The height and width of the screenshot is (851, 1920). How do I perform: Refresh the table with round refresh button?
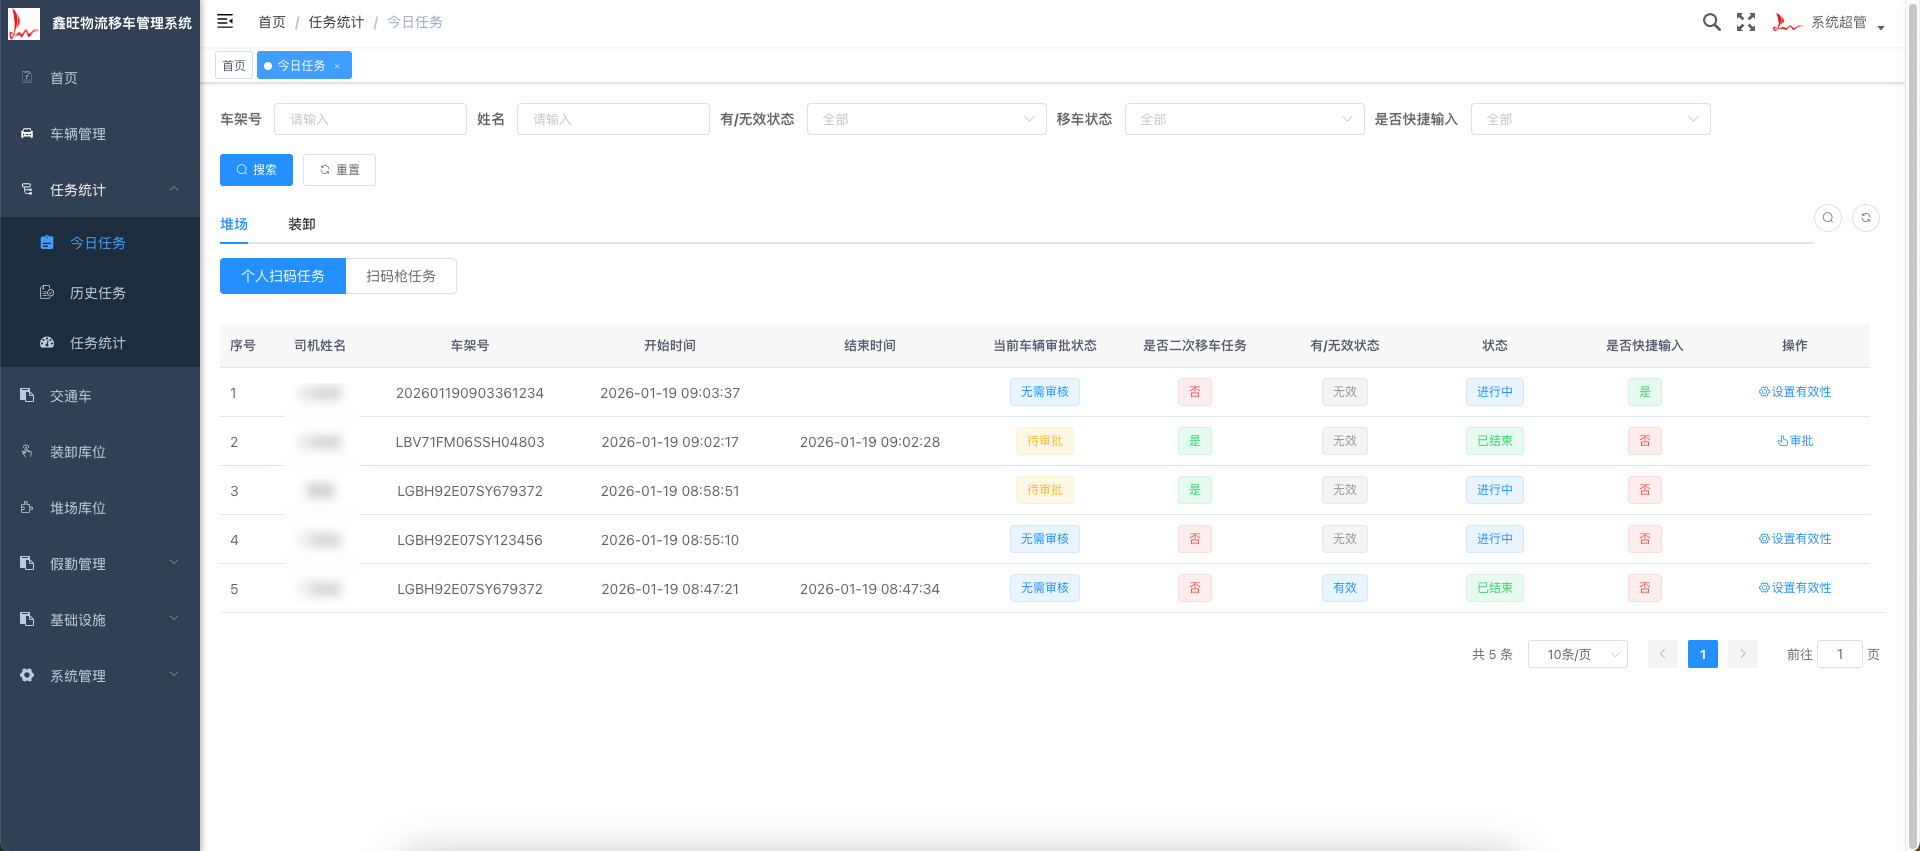tap(1866, 218)
